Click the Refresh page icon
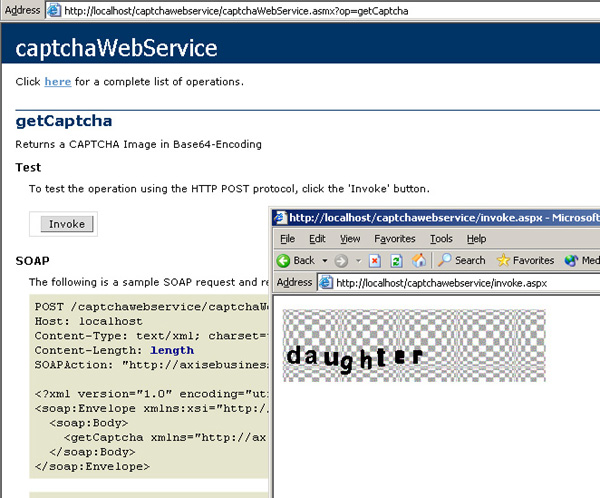Image resolution: width=600 pixels, height=498 pixels. [396, 261]
